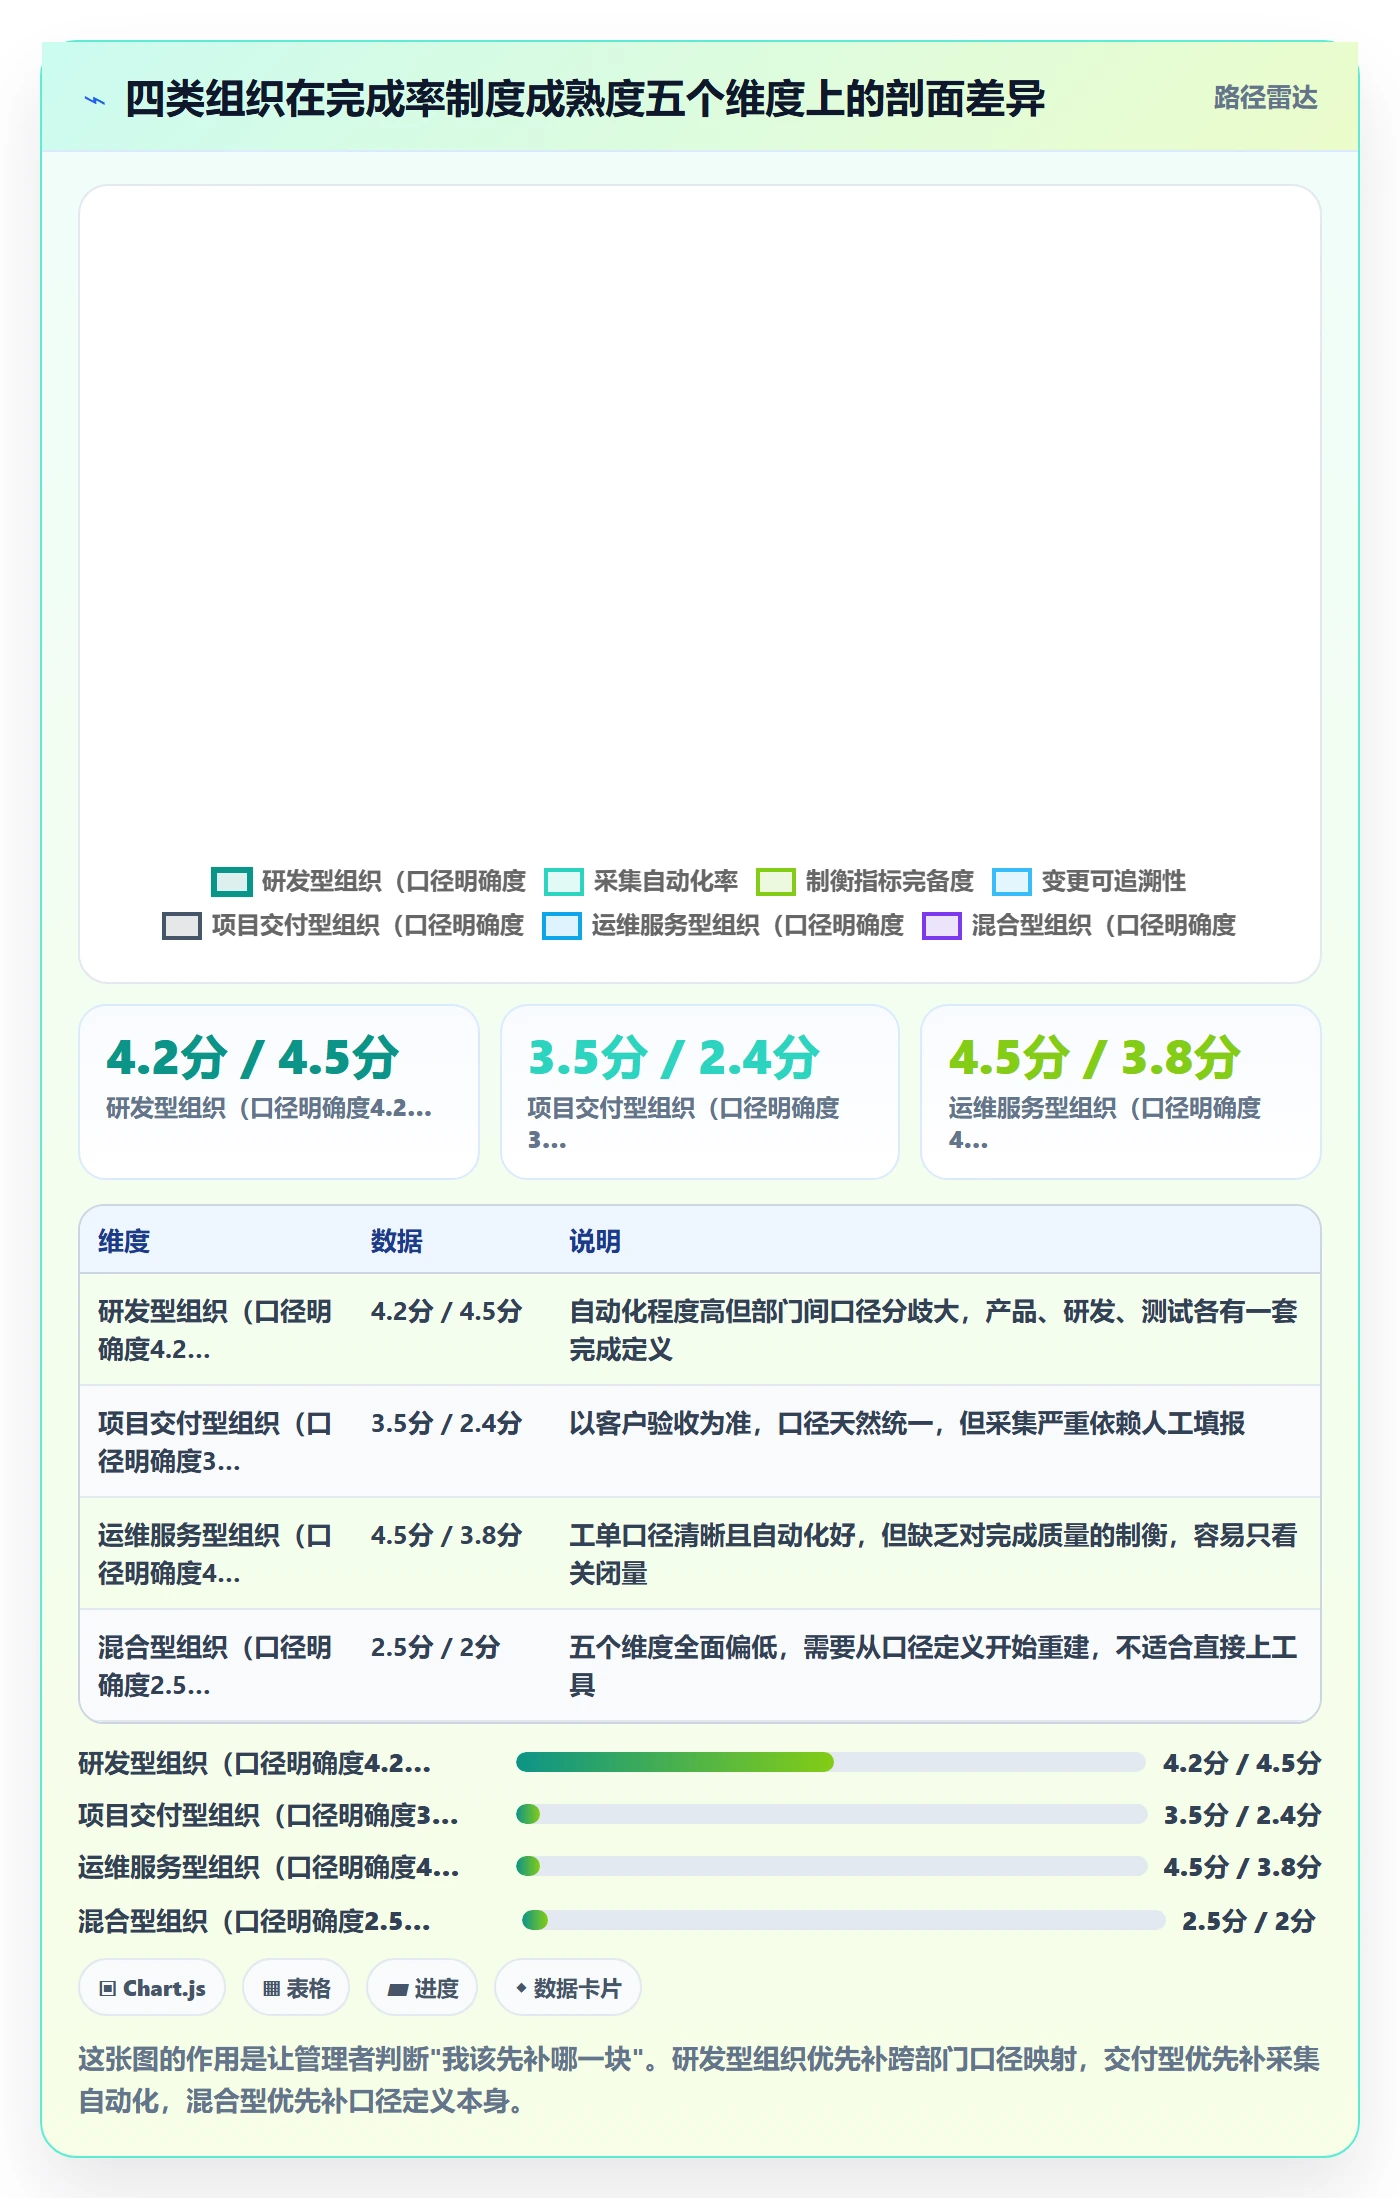Screen dimensions: 1400x2198
Task: Toggle the 研发型组织 legend swatch
Action: (231, 882)
